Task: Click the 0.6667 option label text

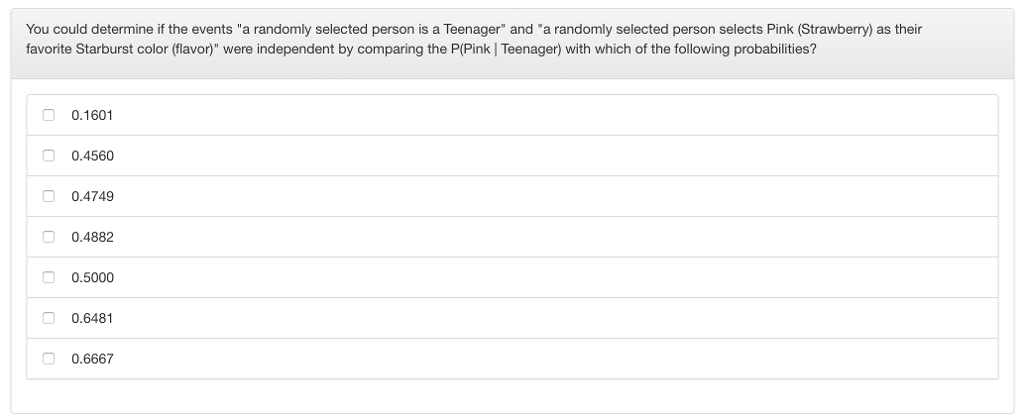Action: click(x=92, y=358)
